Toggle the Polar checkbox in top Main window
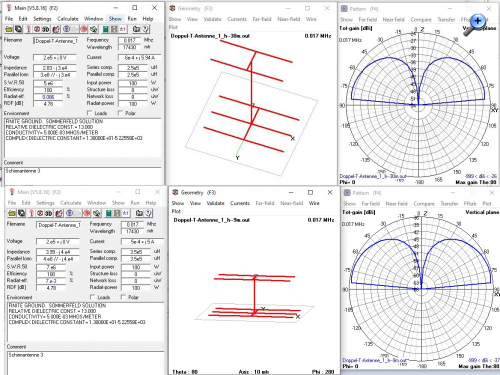 [x=120, y=113]
